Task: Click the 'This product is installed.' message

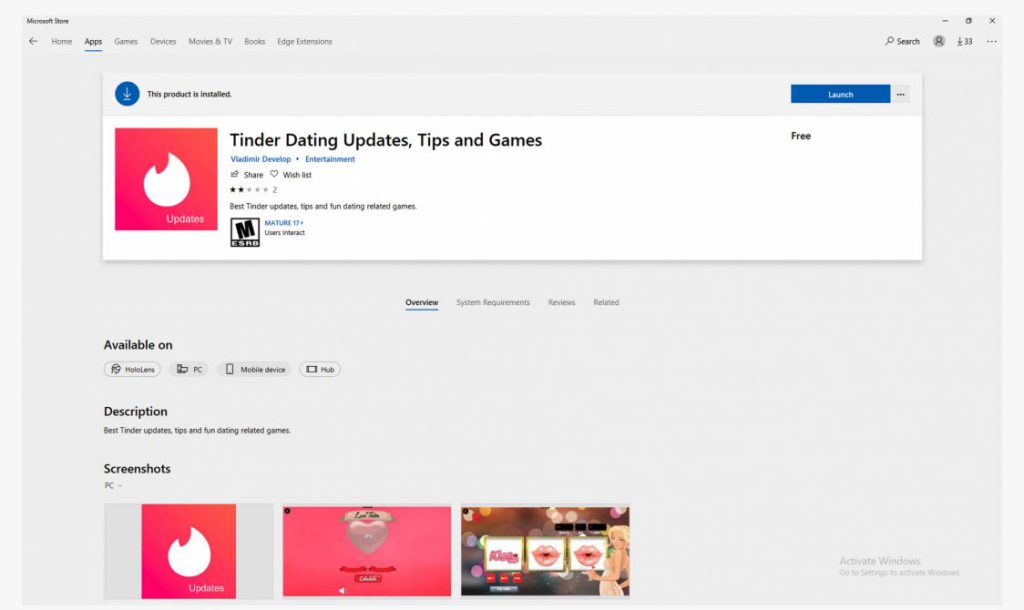Action: [x=189, y=94]
